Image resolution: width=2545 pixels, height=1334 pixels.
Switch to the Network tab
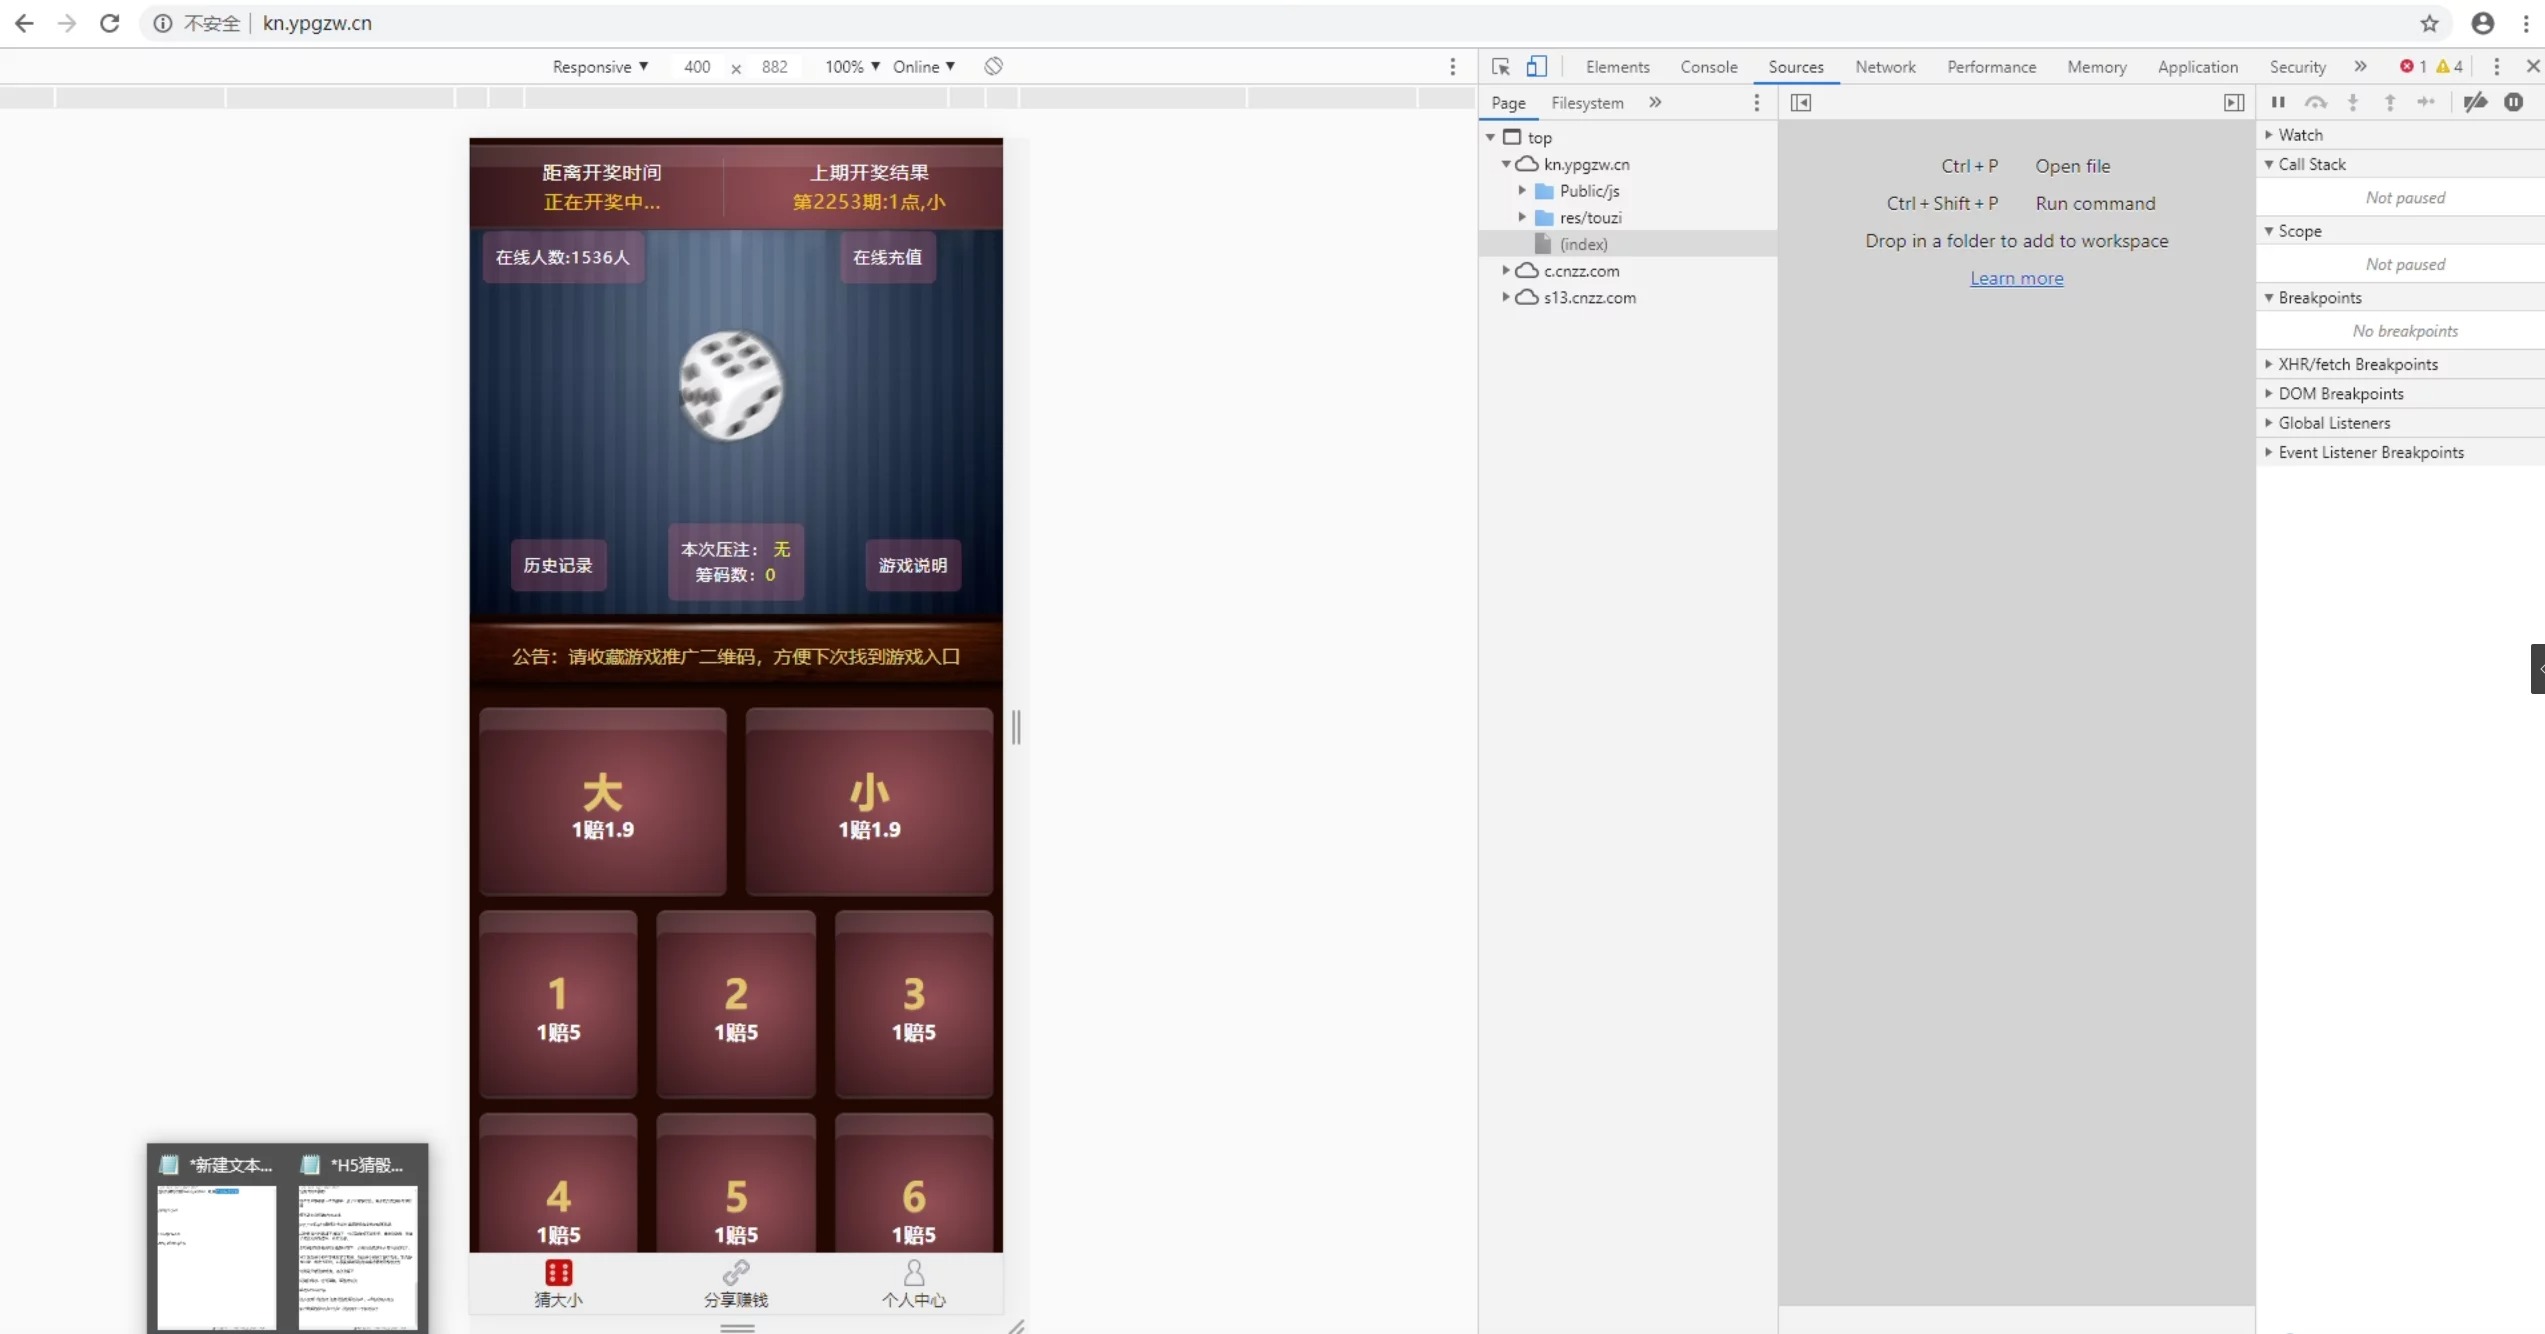[x=1885, y=67]
